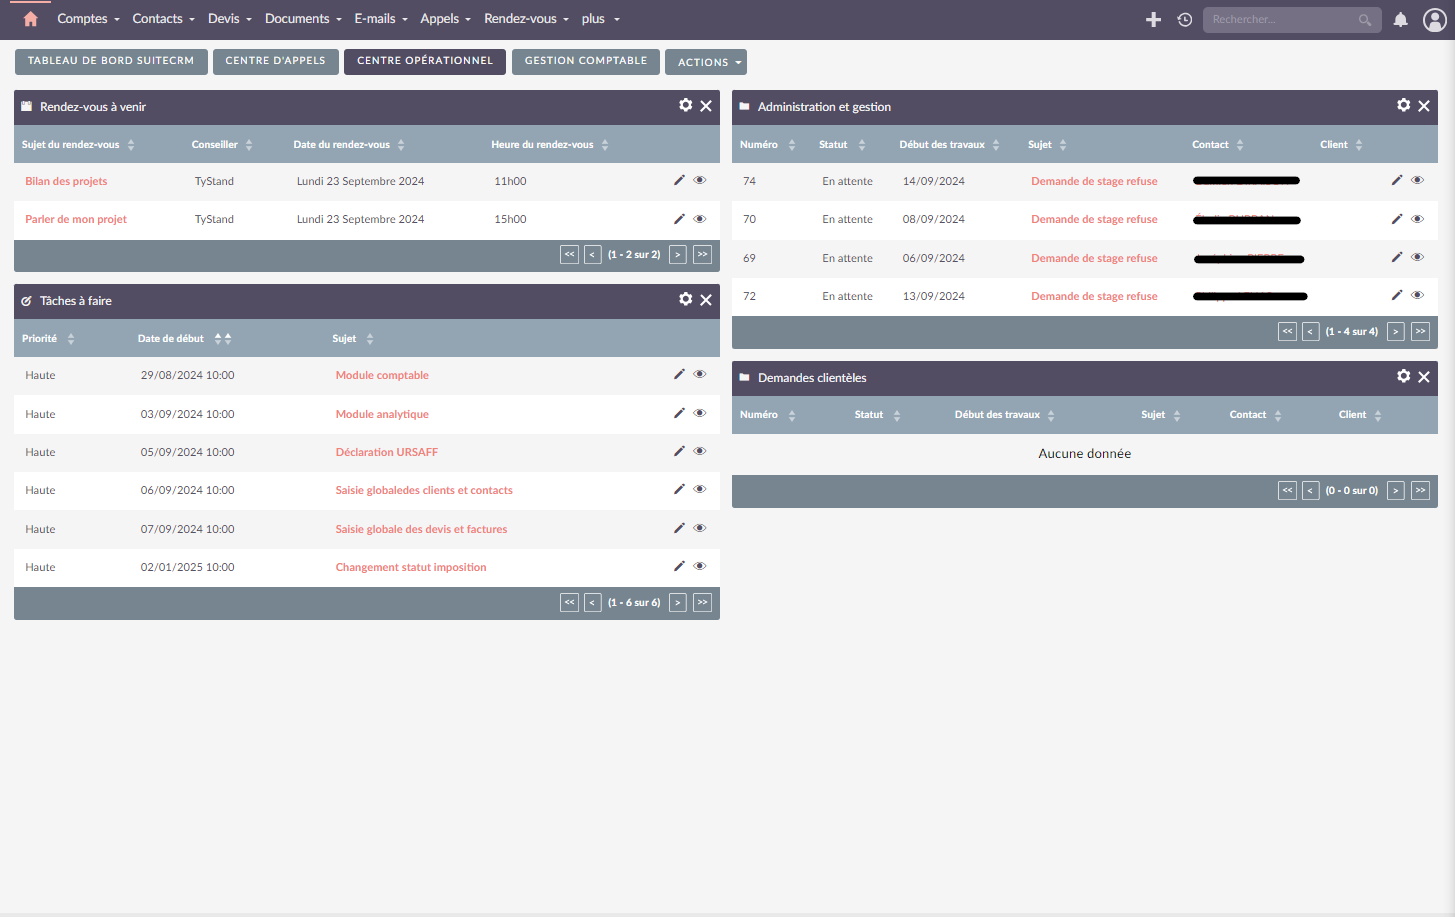Jump to first page in Administration dashlet

click(1287, 332)
